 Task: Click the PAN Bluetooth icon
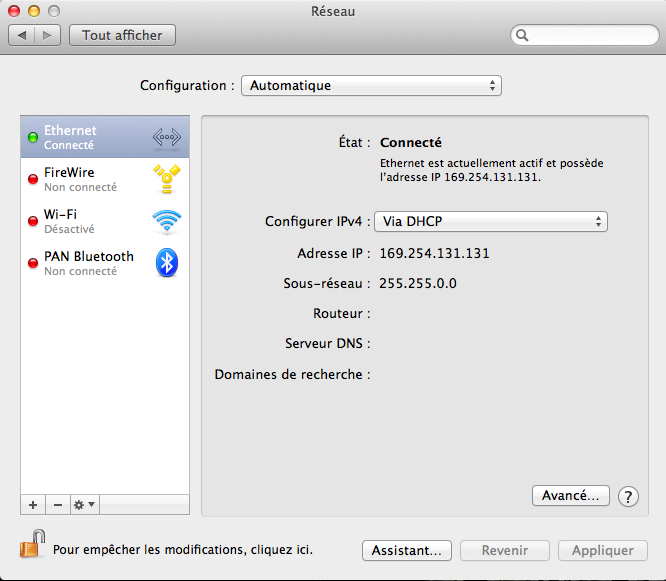pyautogui.click(x=166, y=263)
